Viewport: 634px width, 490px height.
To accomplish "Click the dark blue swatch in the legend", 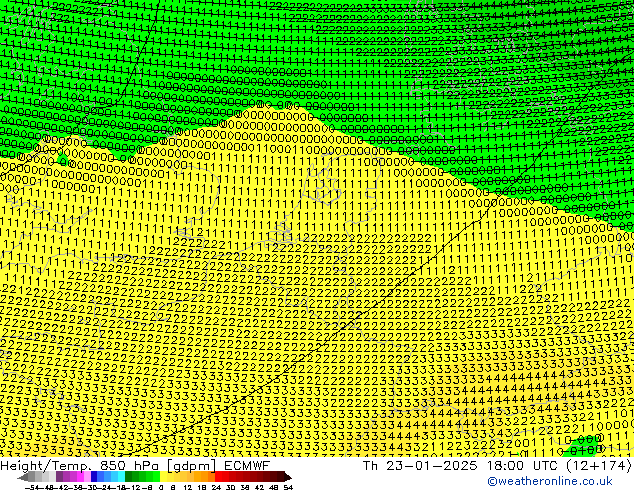I will 94,477.
